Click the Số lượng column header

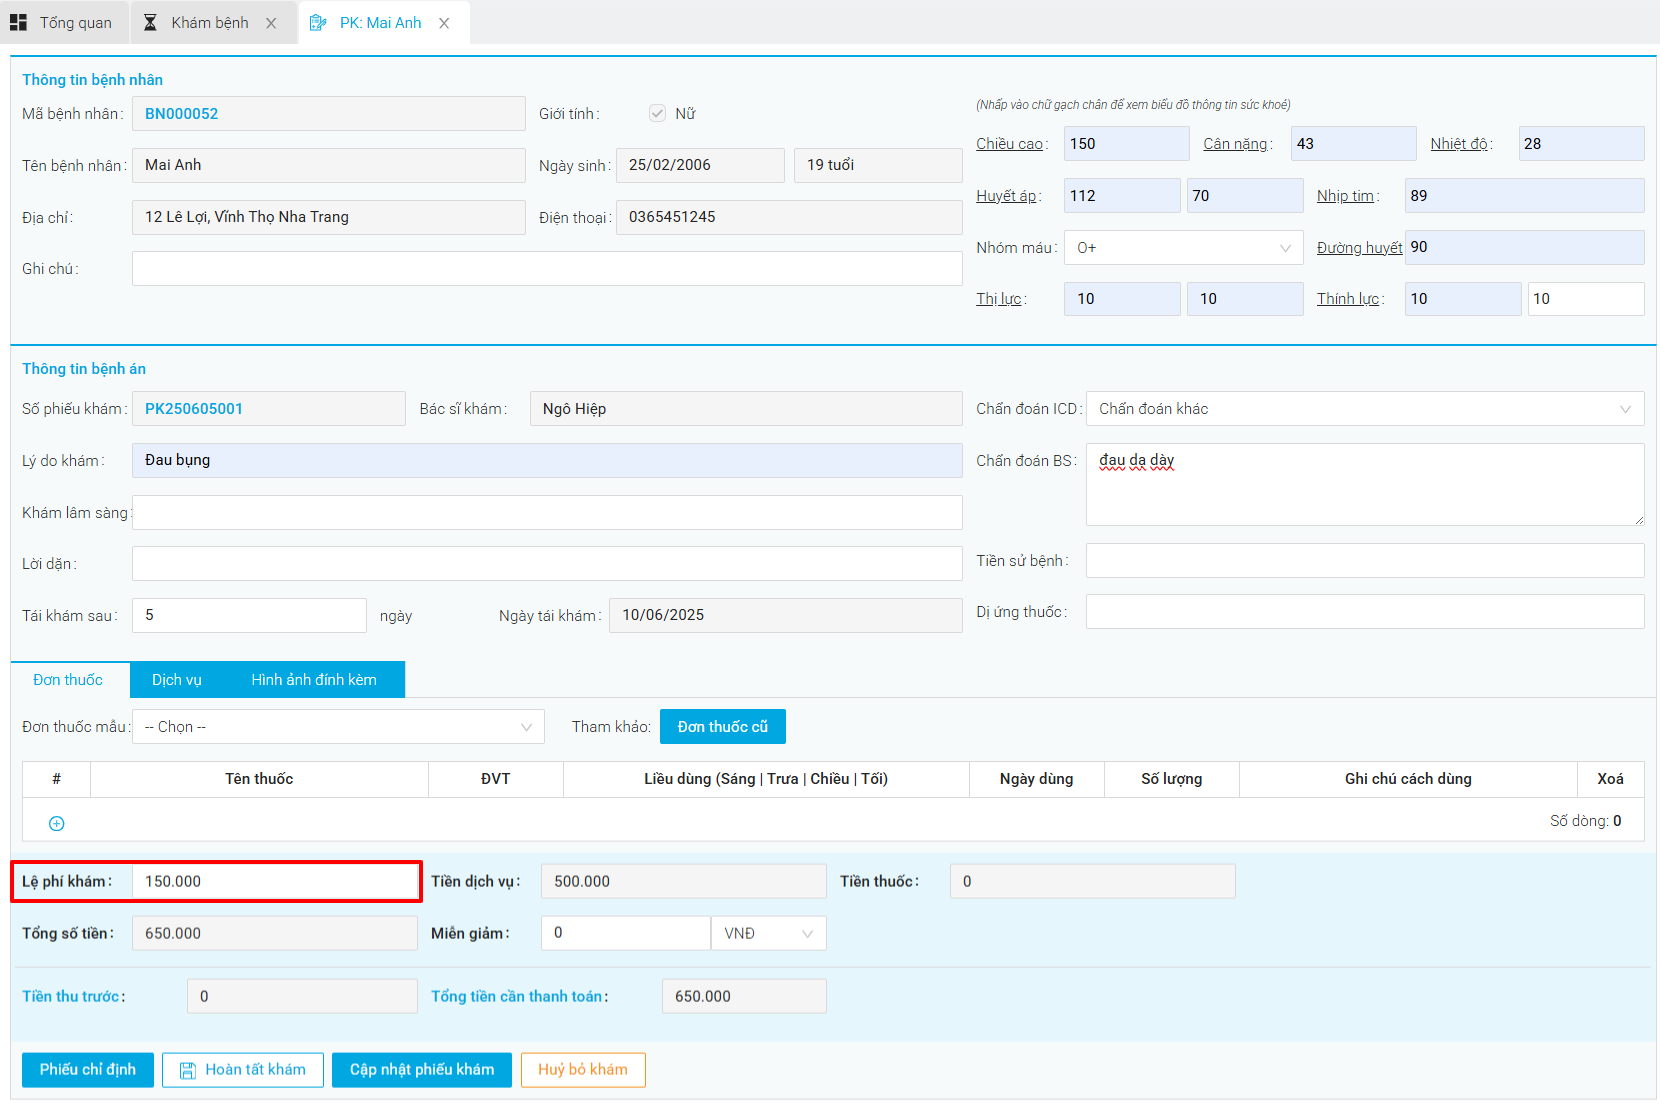(x=1172, y=779)
